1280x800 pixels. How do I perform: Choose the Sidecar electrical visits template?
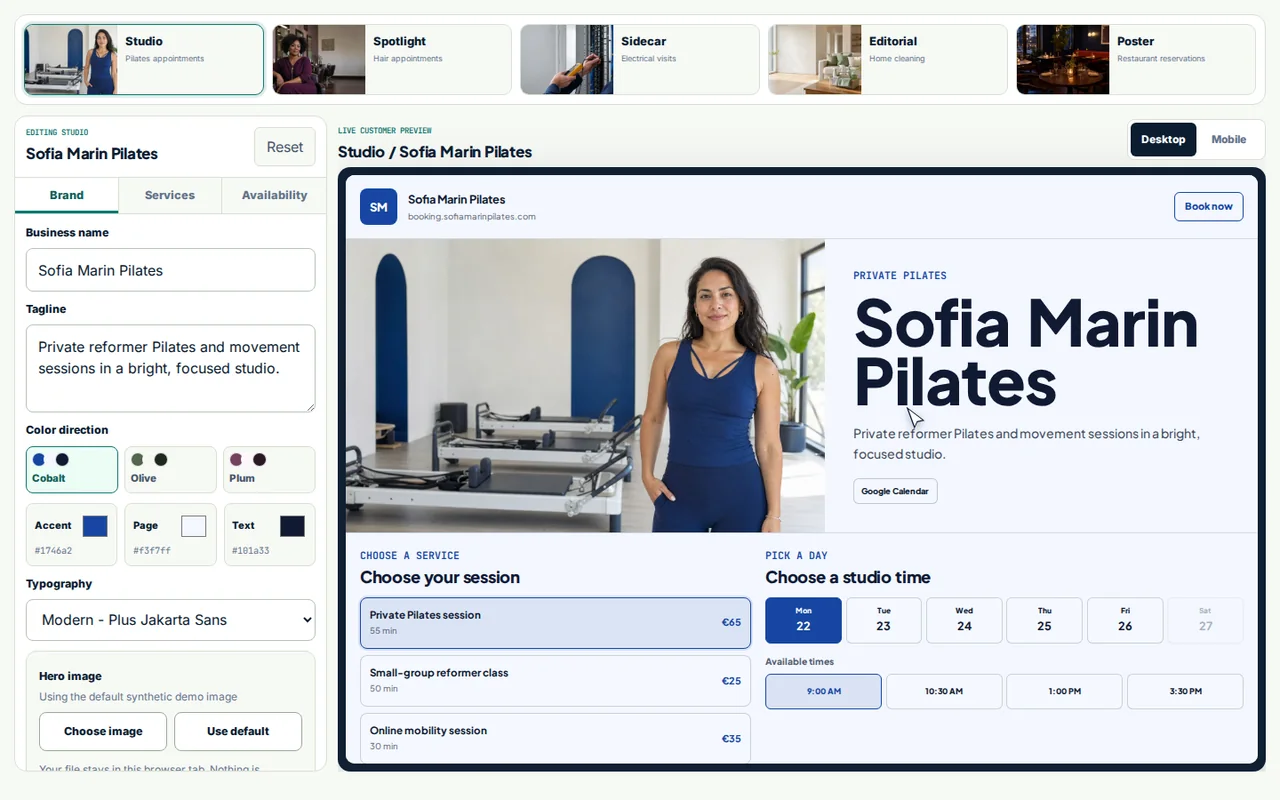(640, 60)
